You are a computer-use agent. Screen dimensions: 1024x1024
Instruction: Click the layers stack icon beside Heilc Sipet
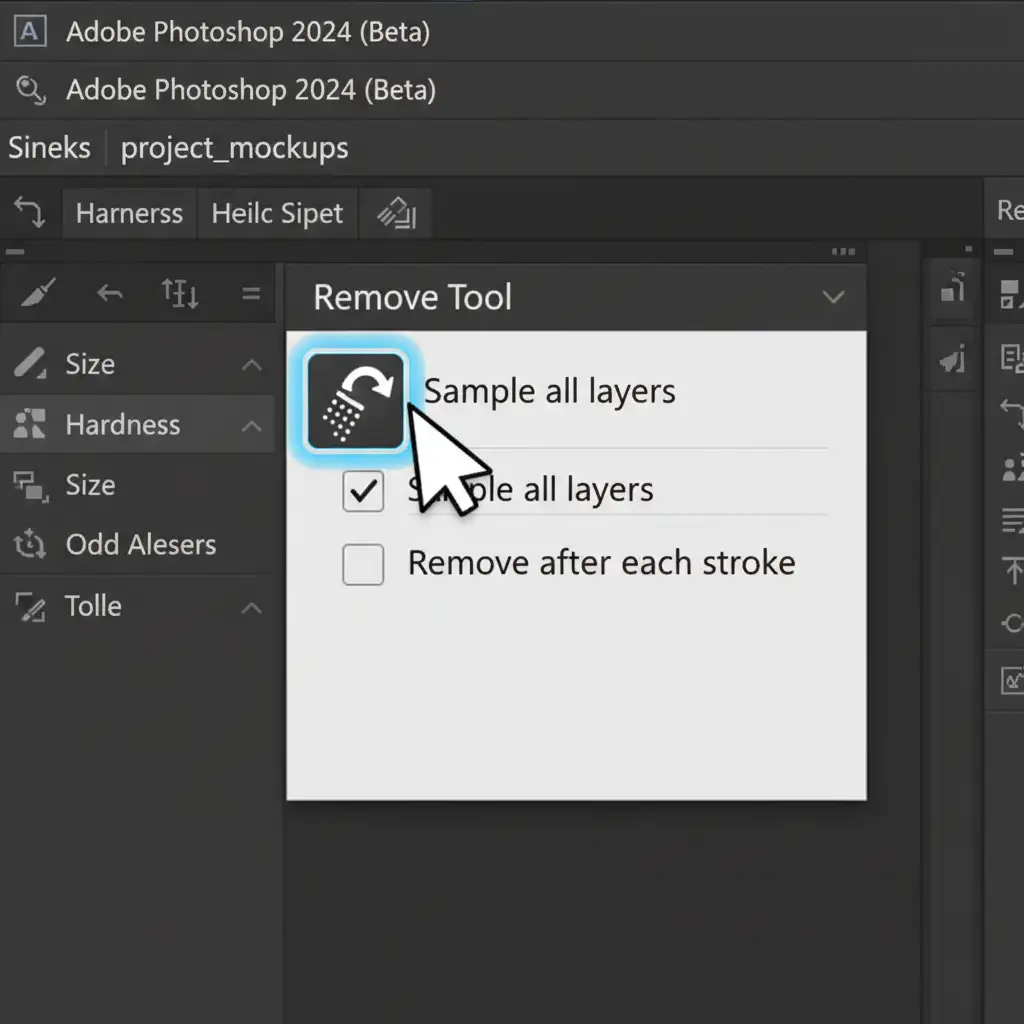(x=396, y=213)
